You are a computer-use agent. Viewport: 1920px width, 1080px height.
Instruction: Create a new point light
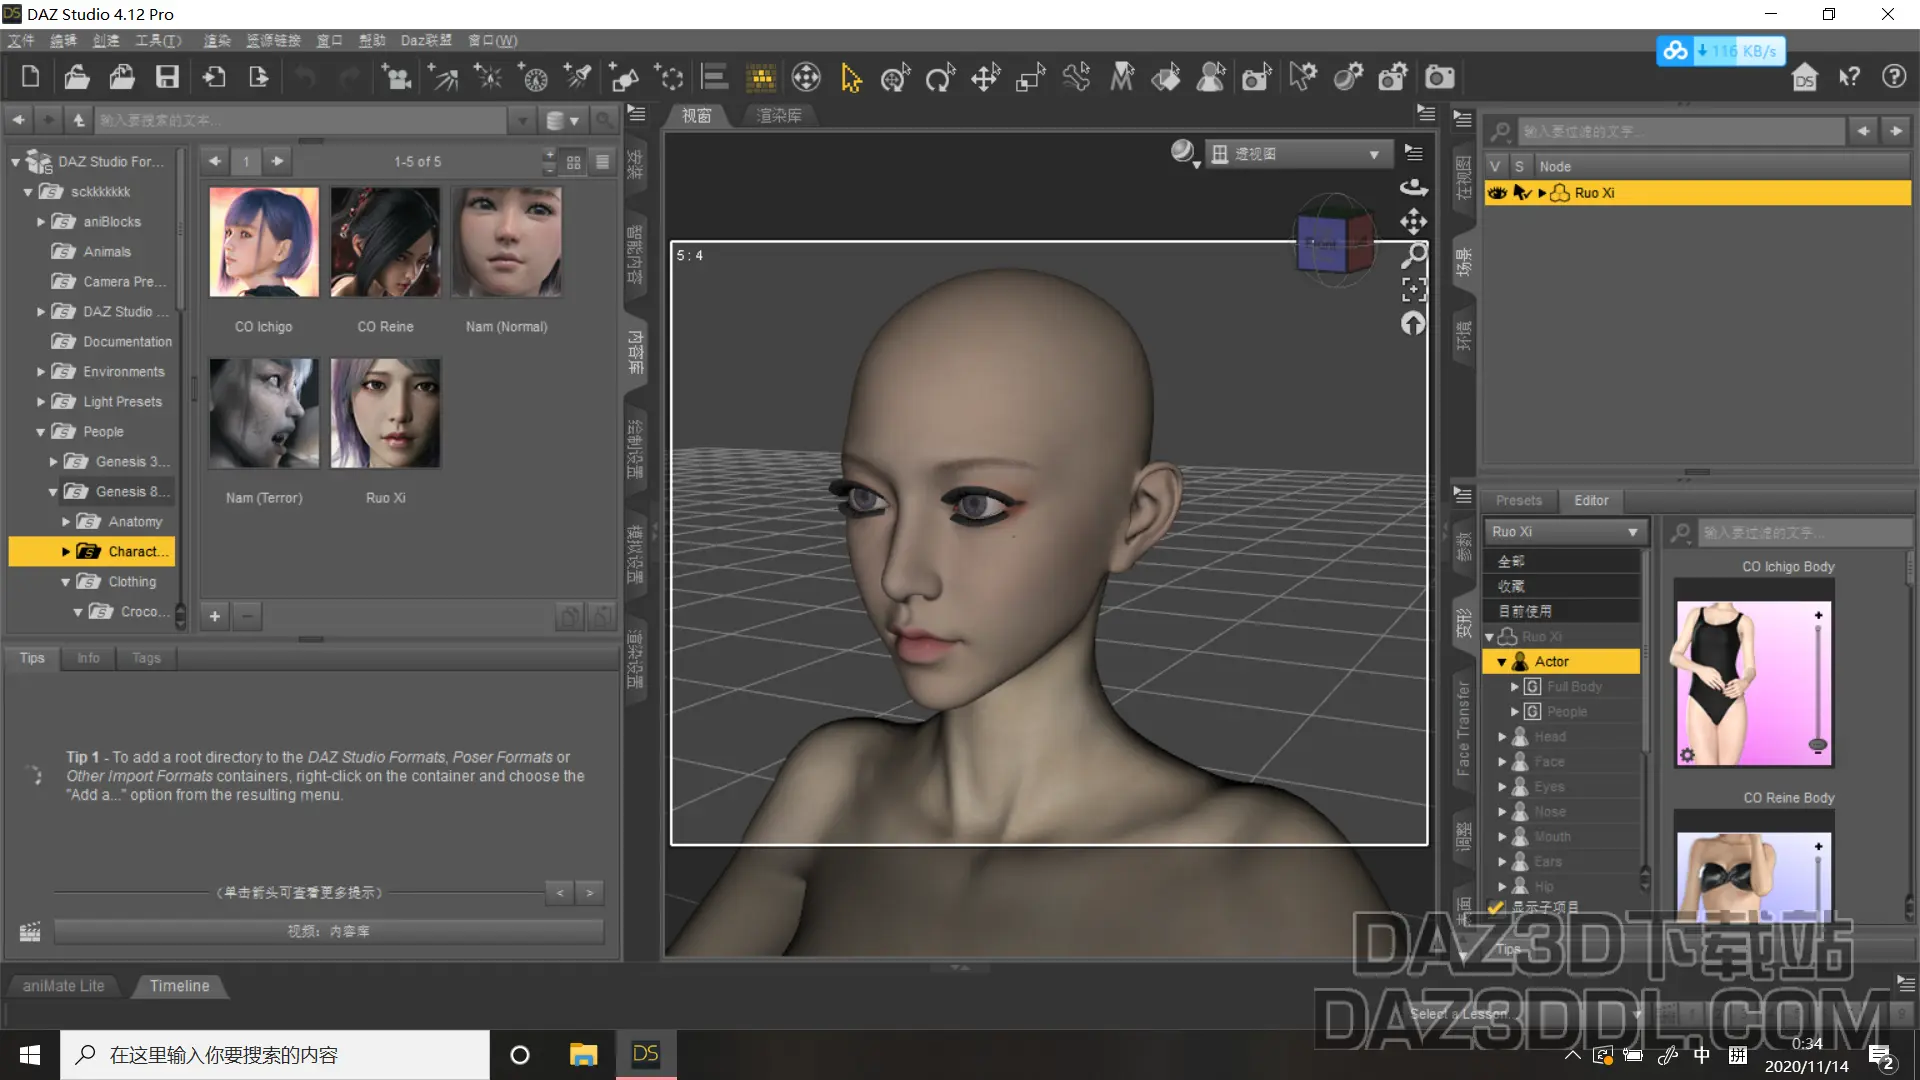point(489,77)
